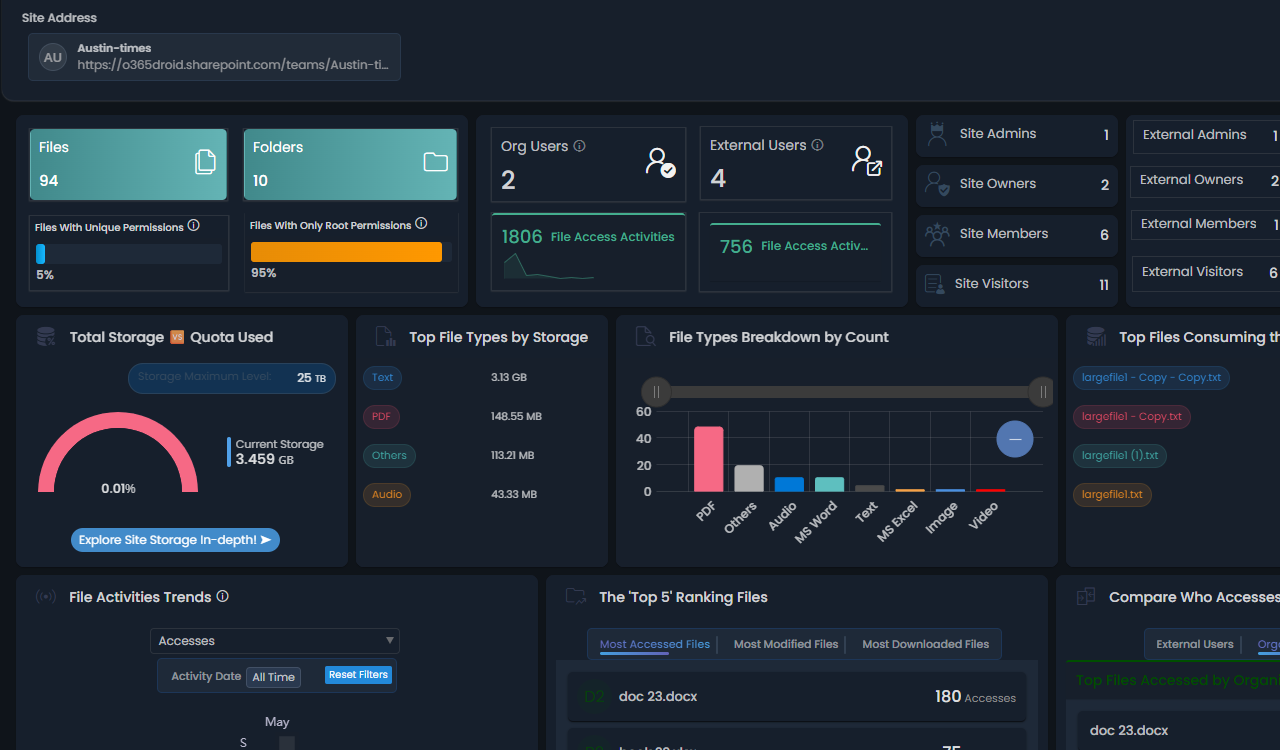This screenshot has height=750, width=1280.
Task: Click the left handle of chart range slider
Action: click(656, 392)
